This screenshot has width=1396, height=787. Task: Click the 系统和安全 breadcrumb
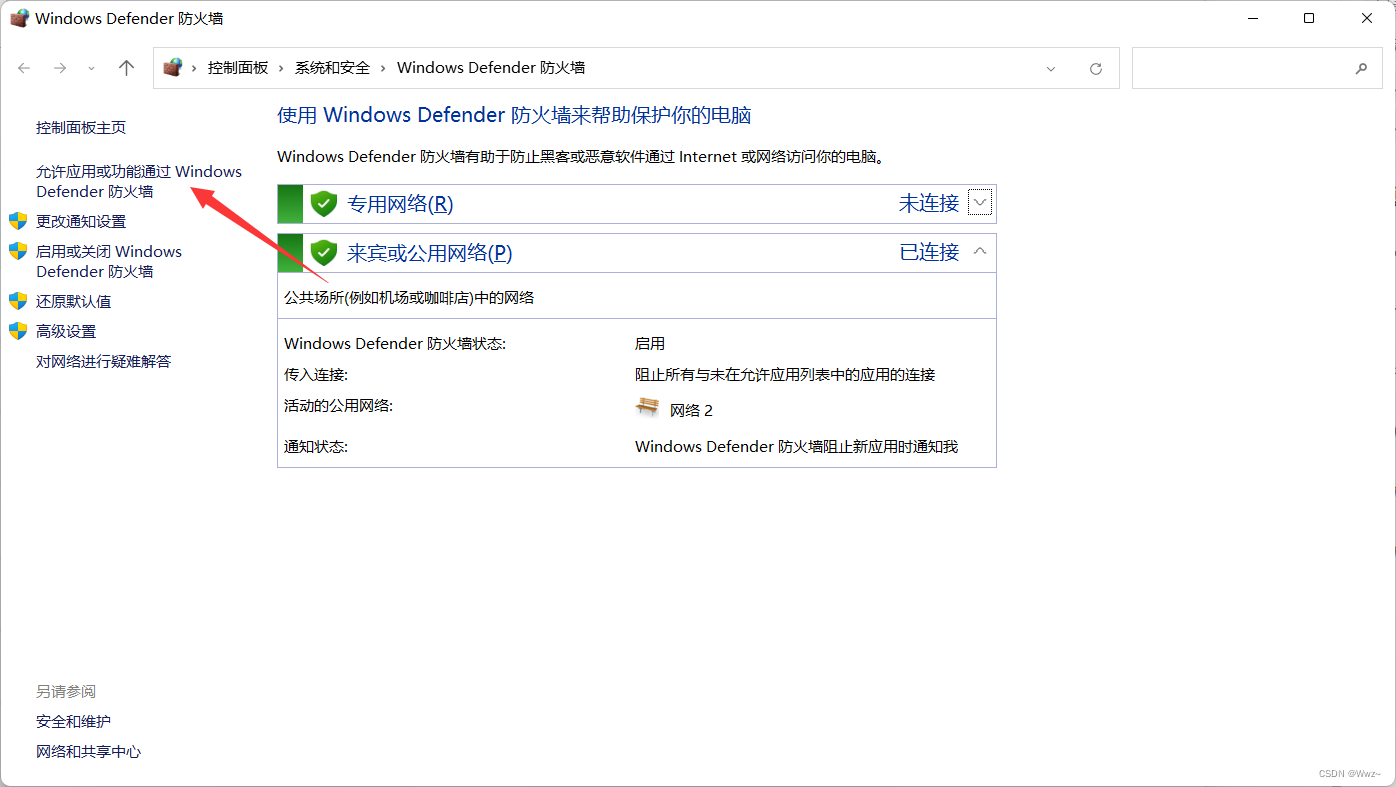coord(332,68)
